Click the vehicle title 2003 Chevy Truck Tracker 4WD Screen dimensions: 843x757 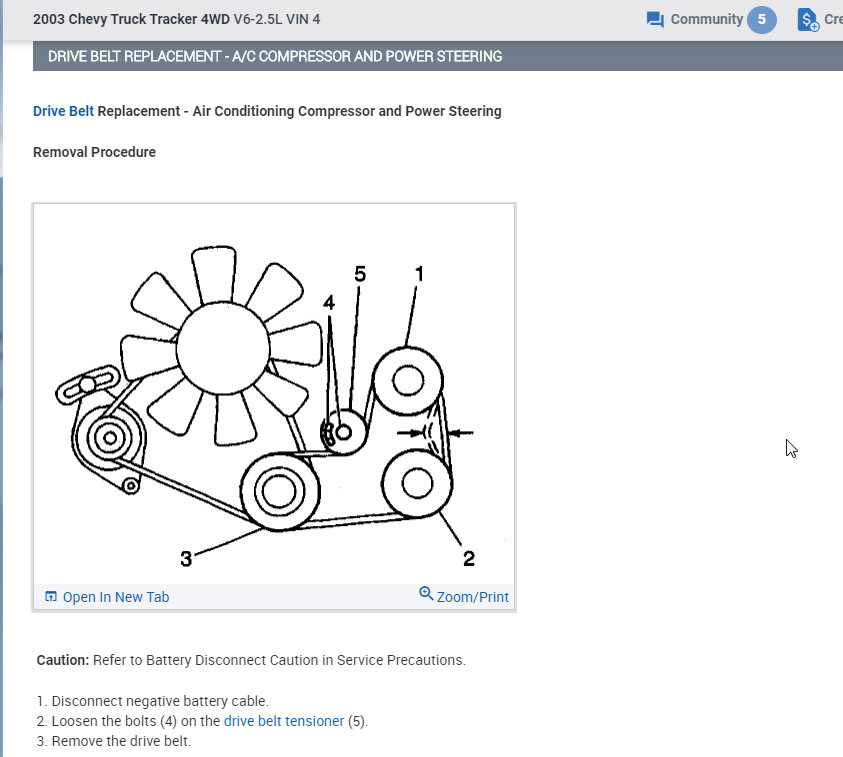131,19
